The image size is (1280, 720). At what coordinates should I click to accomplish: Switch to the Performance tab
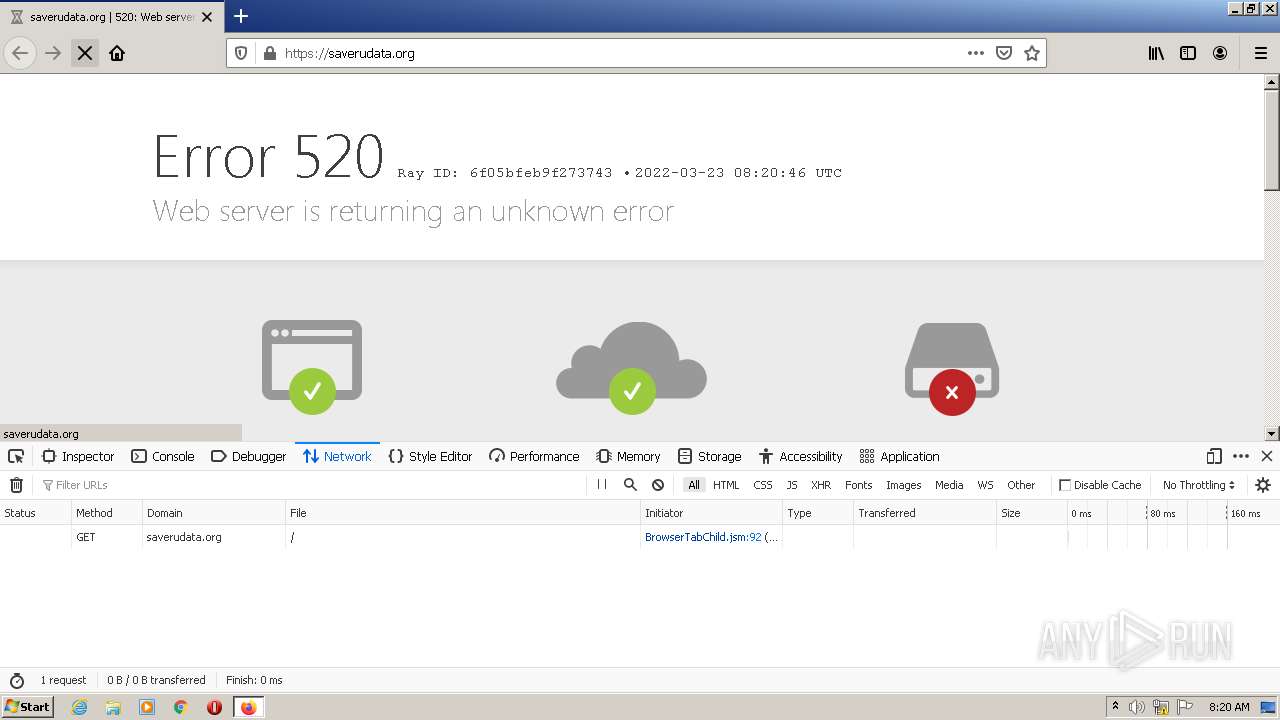click(x=534, y=456)
